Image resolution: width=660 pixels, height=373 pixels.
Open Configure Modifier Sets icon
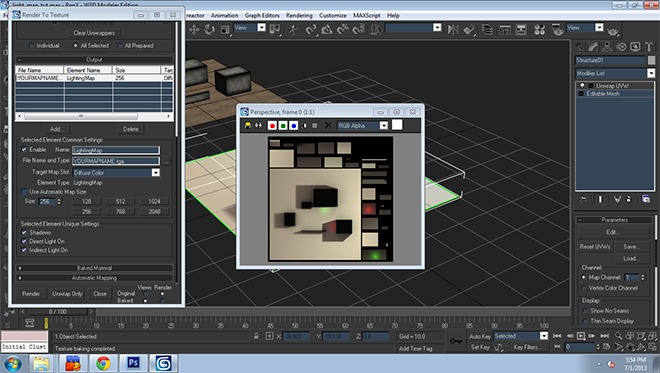[646, 199]
